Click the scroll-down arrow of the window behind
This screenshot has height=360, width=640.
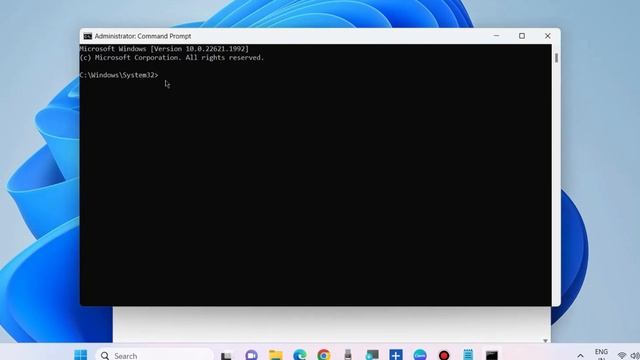coord(546,340)
